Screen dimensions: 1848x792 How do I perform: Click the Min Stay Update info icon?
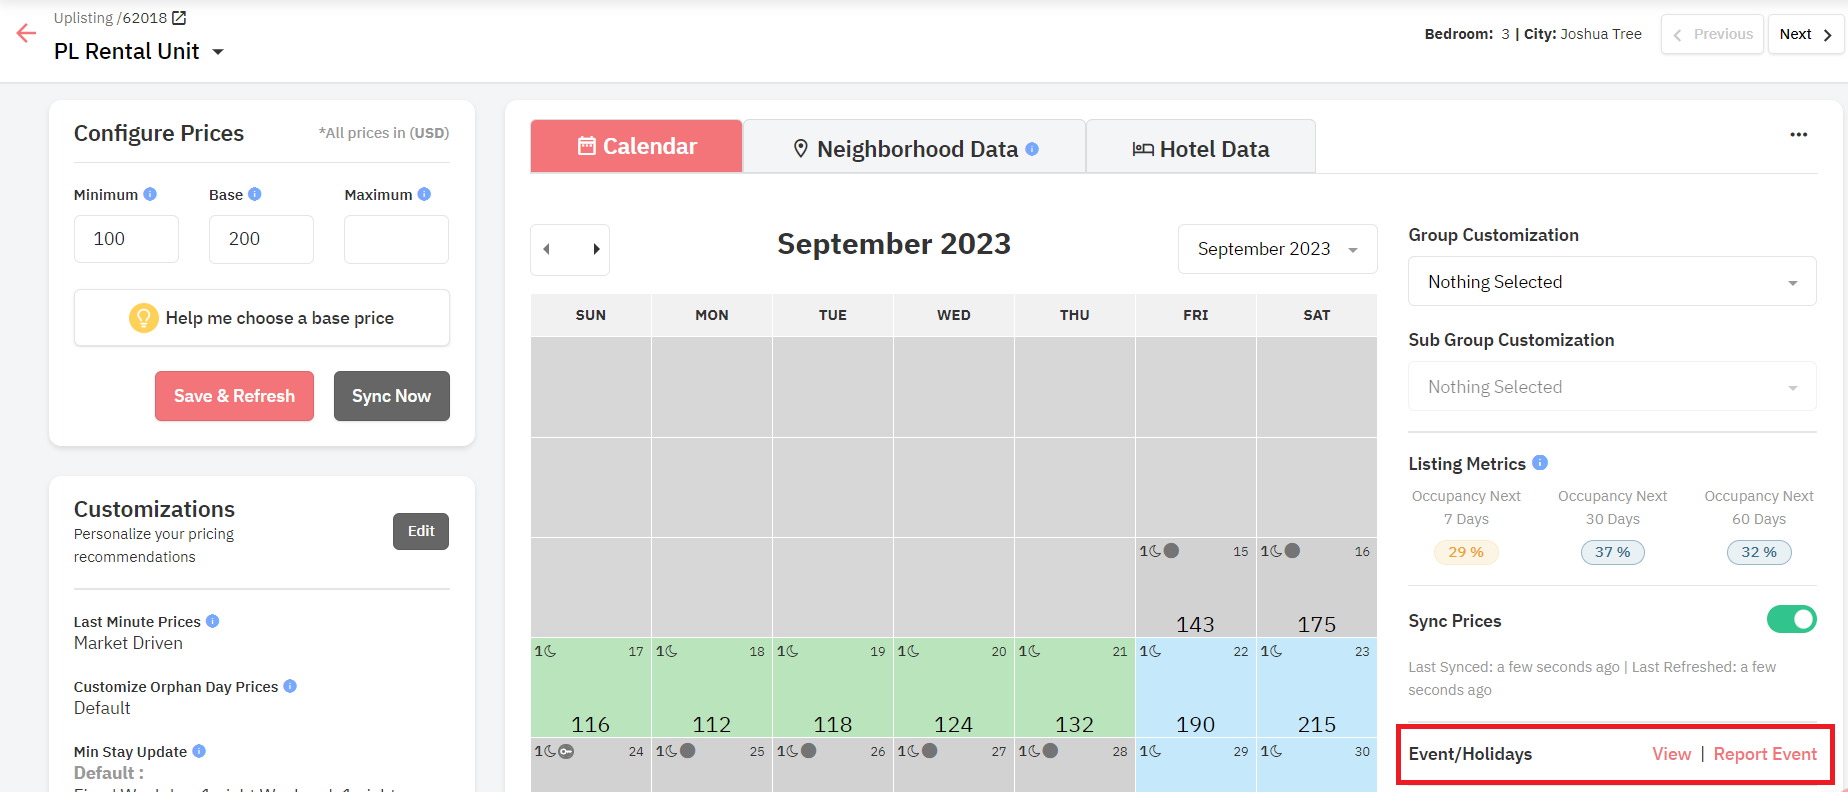coord(199,751)
